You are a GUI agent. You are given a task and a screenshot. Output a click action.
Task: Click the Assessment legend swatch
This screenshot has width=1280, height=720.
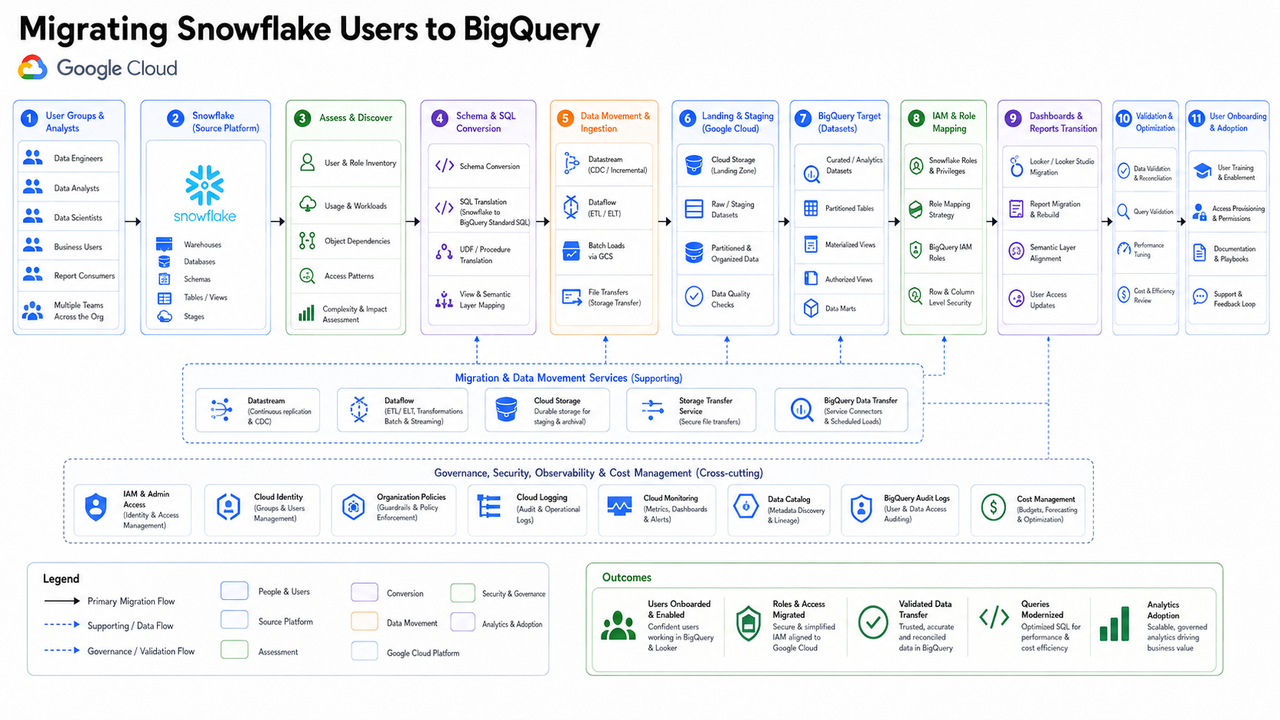[234, 650]
